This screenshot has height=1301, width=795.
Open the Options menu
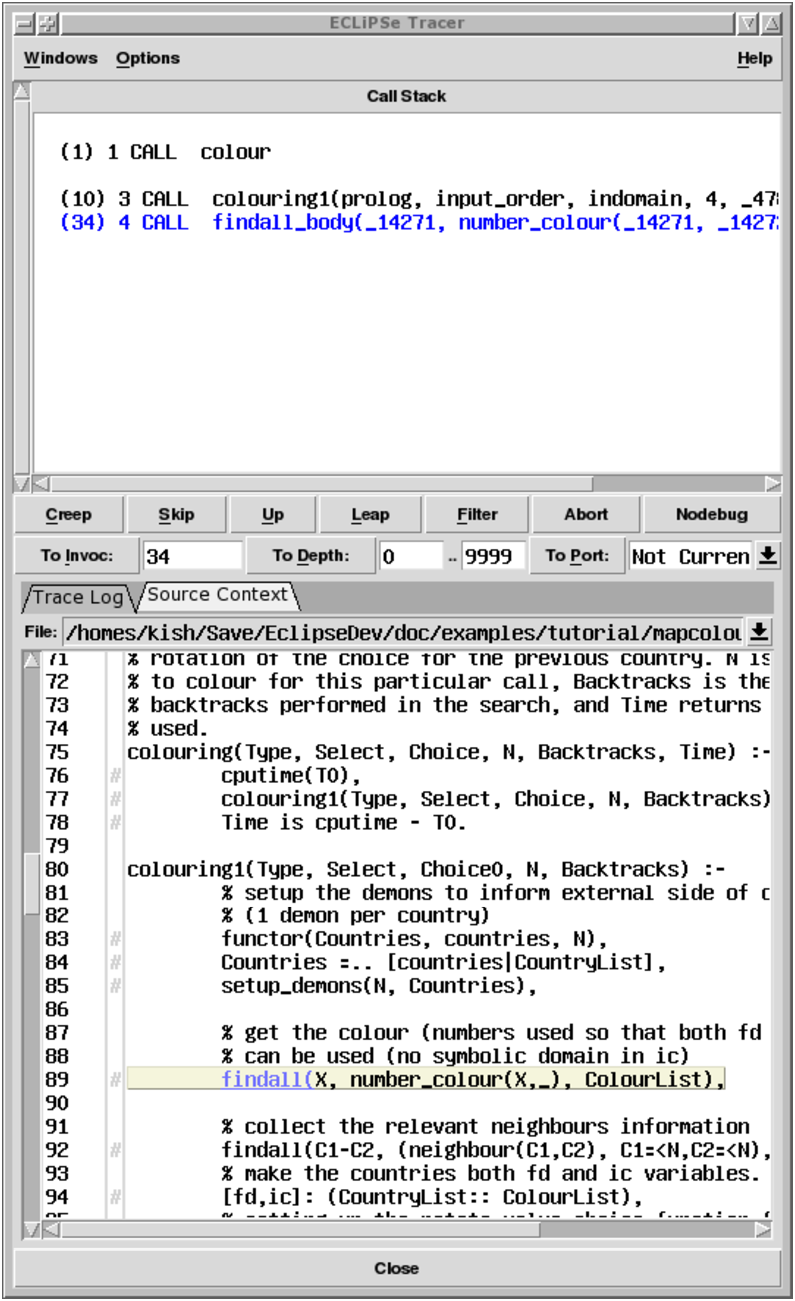click(x=148, y=58)
